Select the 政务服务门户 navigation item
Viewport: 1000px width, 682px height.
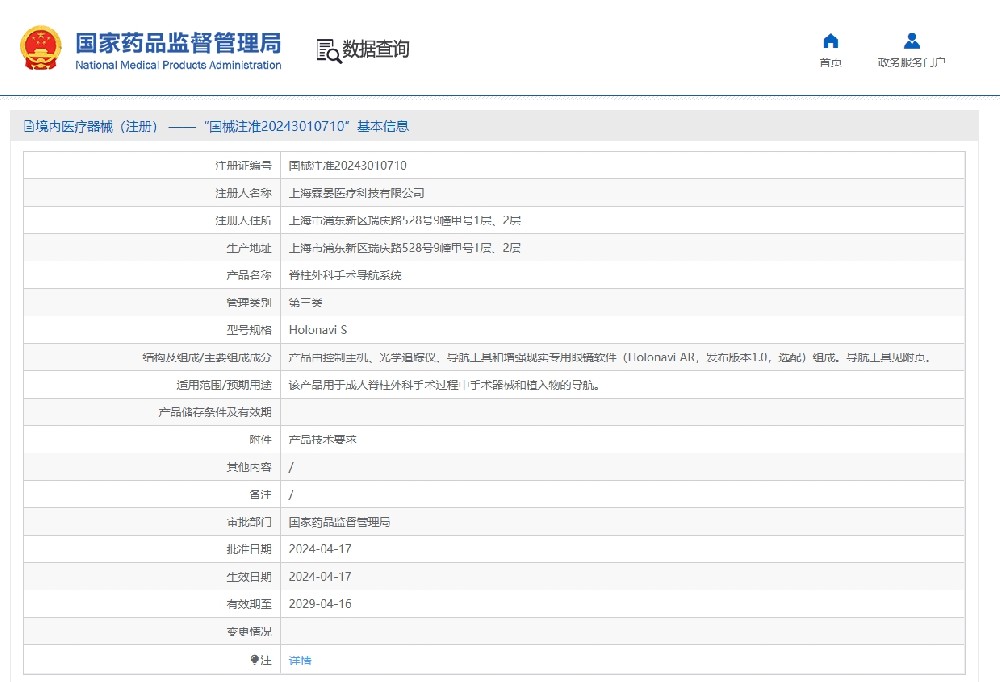click(912, 50)
